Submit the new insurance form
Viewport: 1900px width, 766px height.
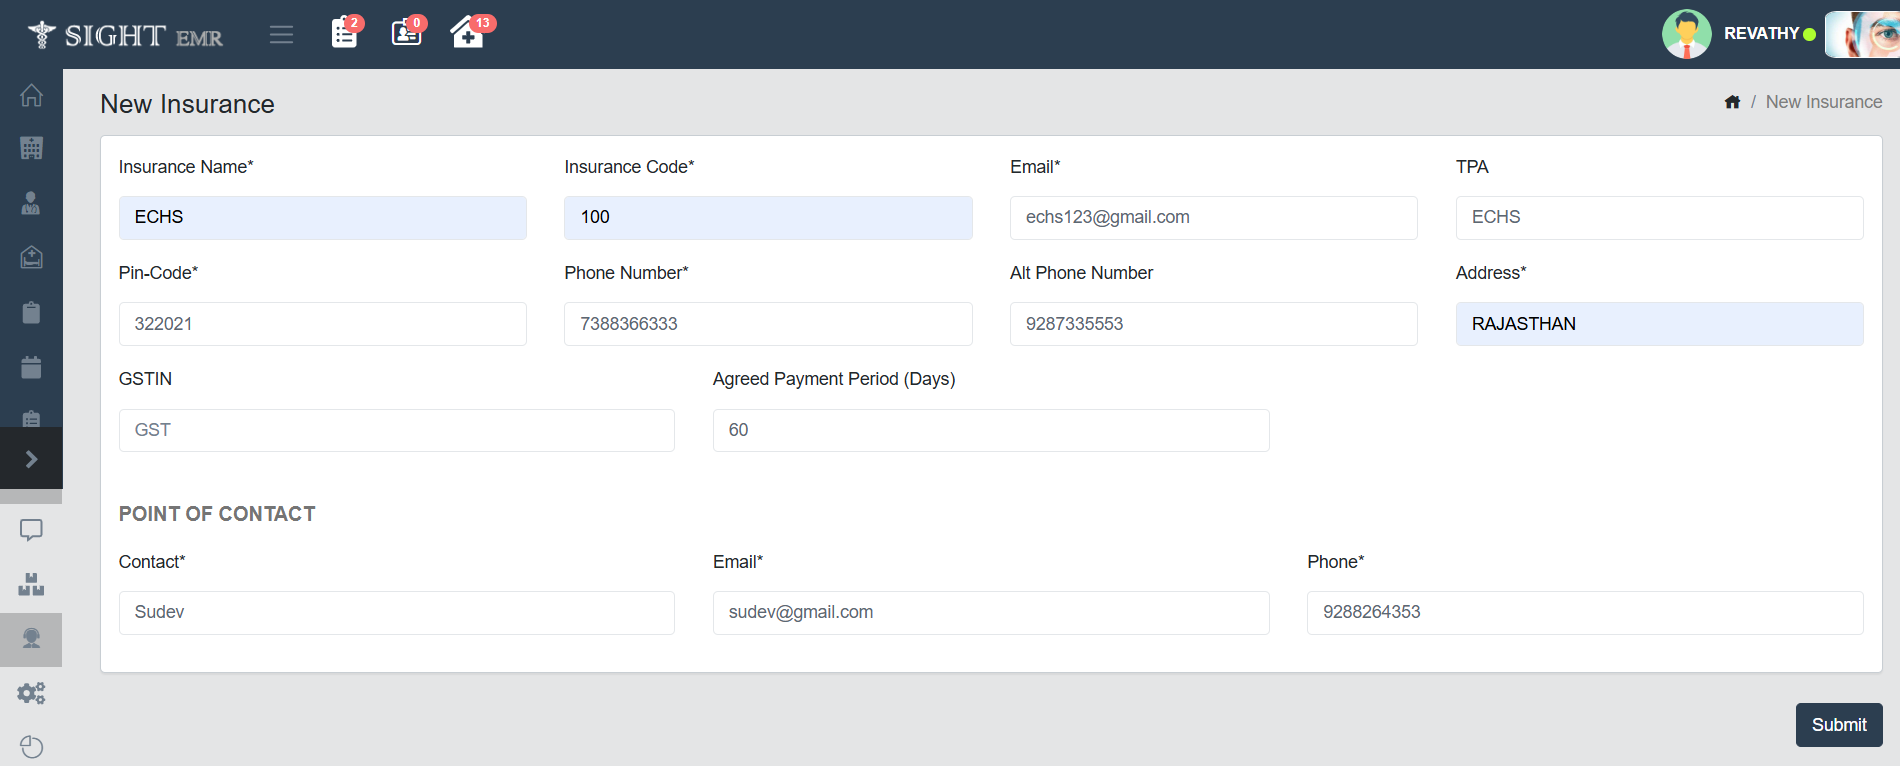point(1838,725)
